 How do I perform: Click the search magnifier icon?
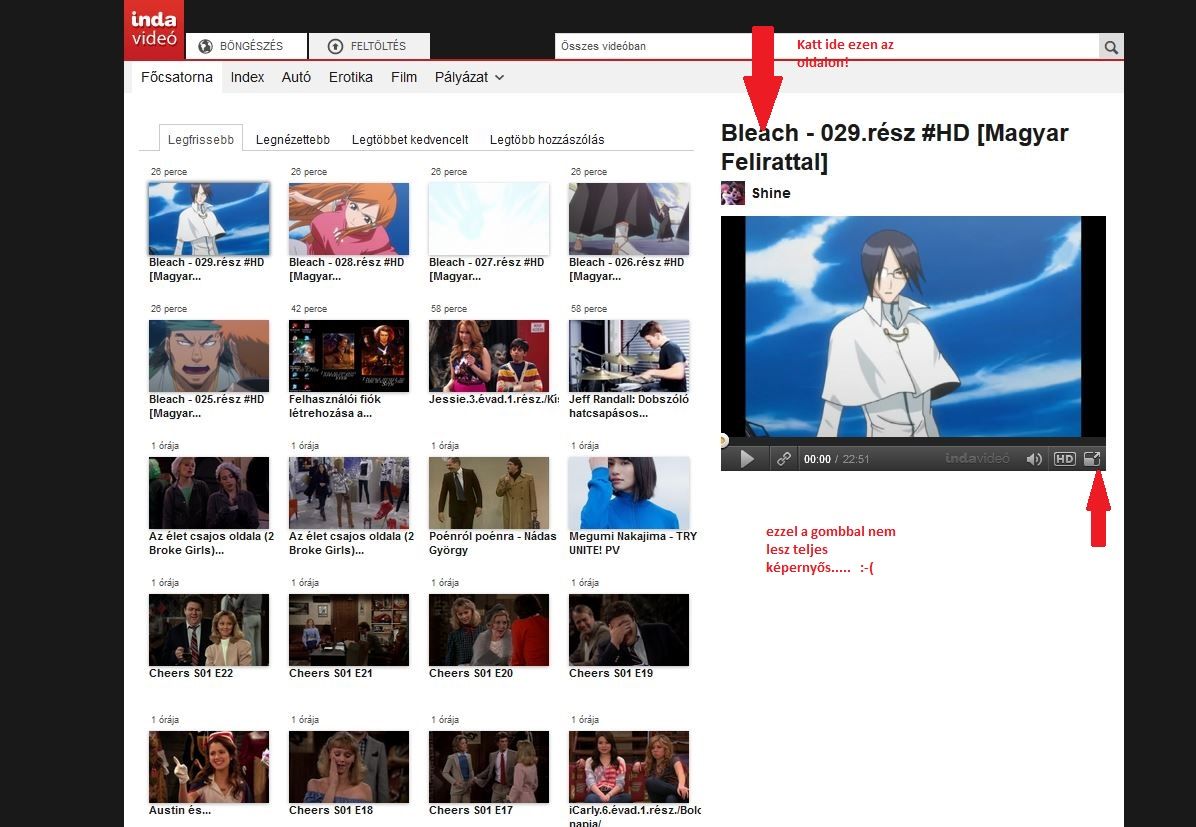[x=1111, y=47]
